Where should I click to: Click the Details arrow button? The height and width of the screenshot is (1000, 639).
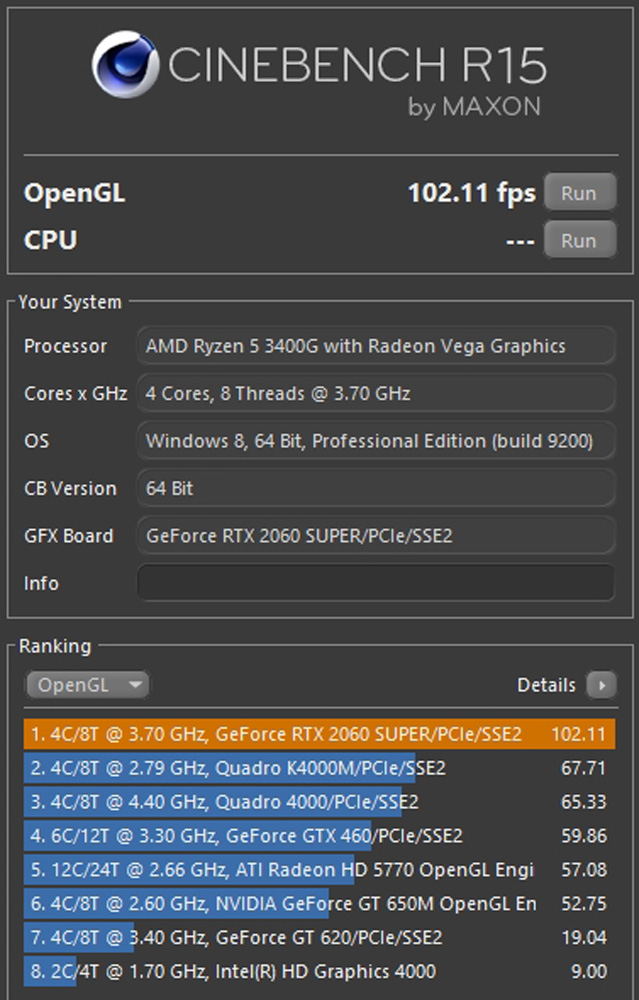point(601,685)
